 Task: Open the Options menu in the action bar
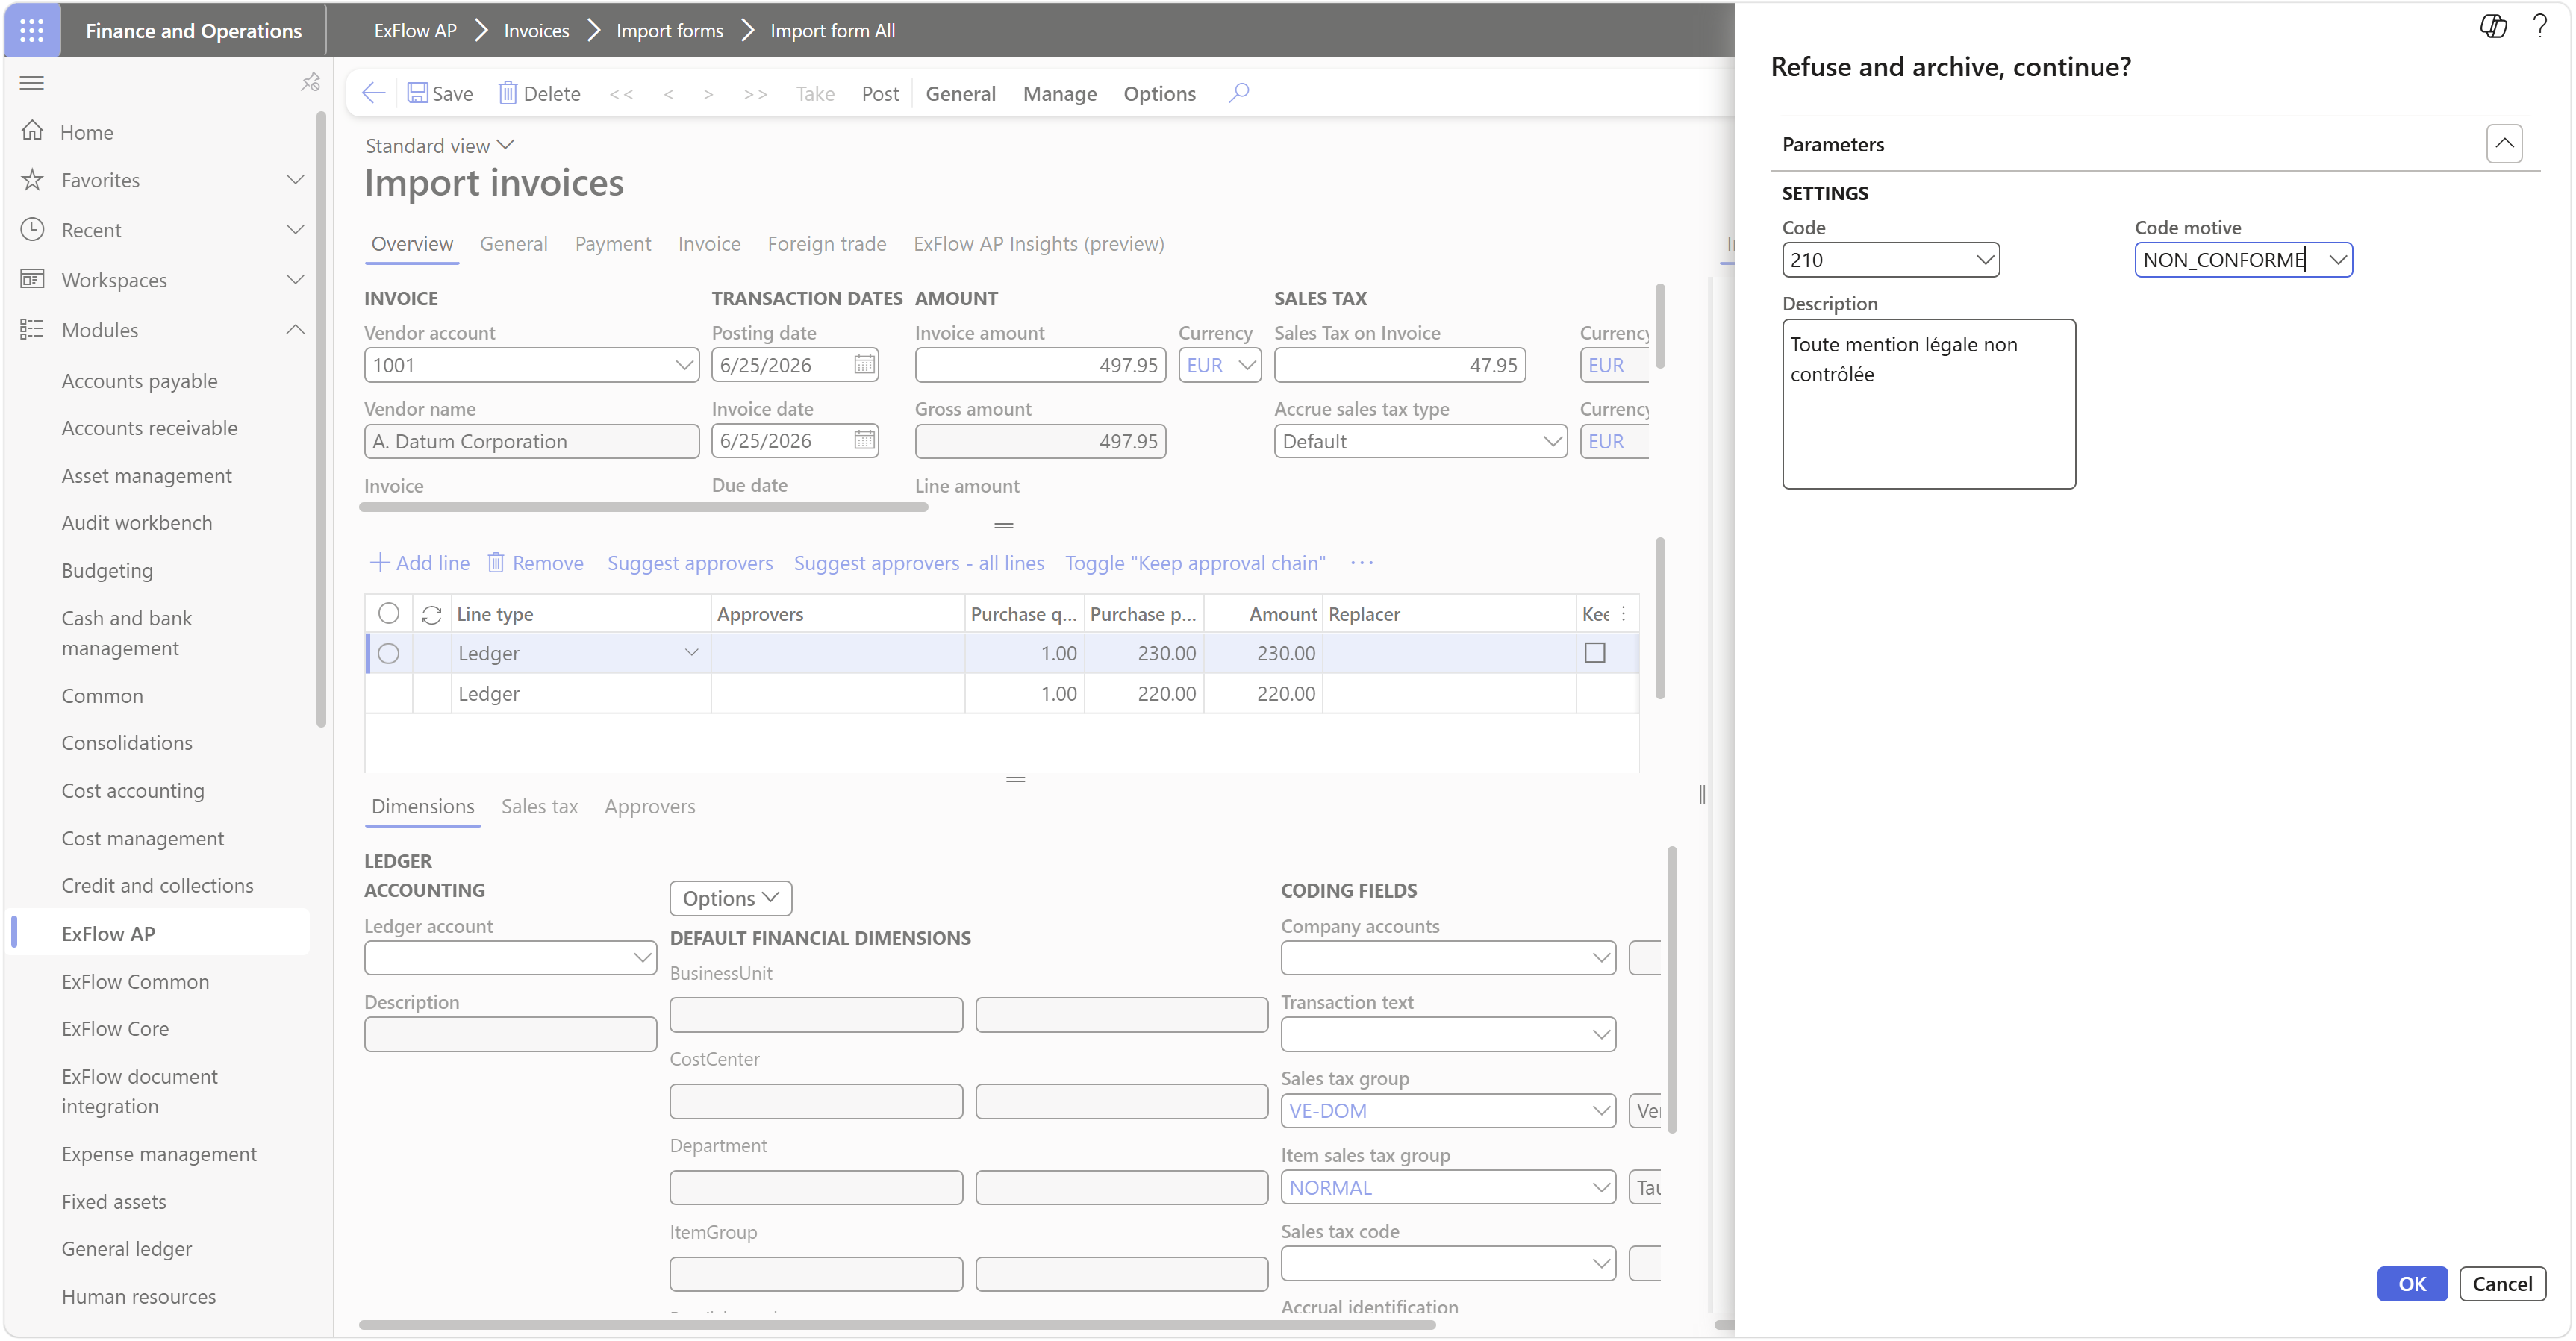pyautogui.click(x=1159, y=93)
